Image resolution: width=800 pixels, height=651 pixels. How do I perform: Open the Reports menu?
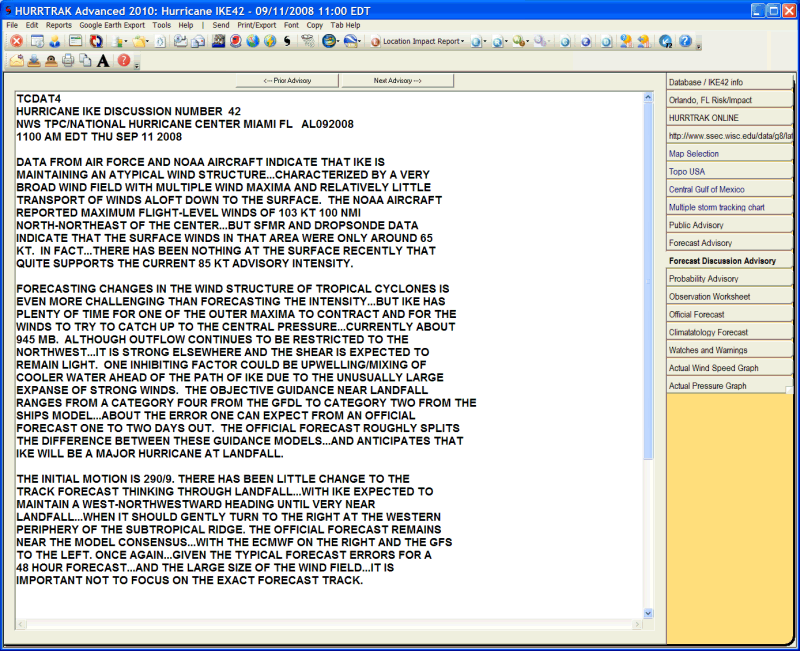point(59,24)
